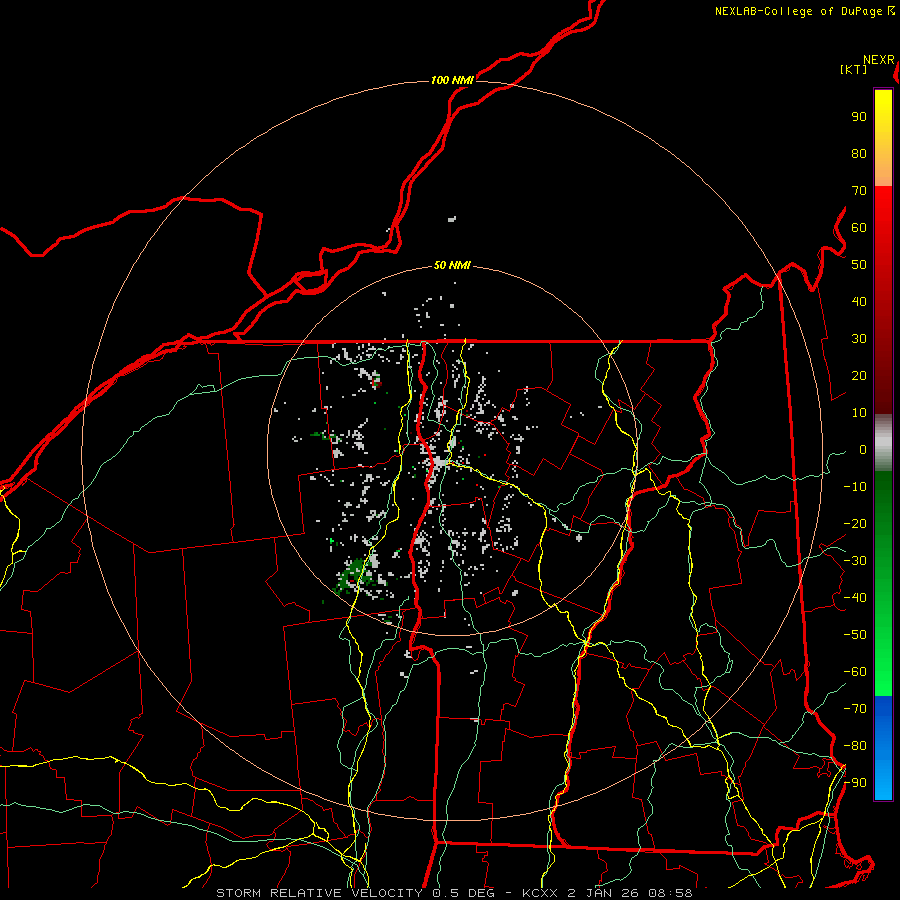Click the large green inbound velocity patch
The width and height of the screenshot is (900, 900).
[x=351, y=577]
